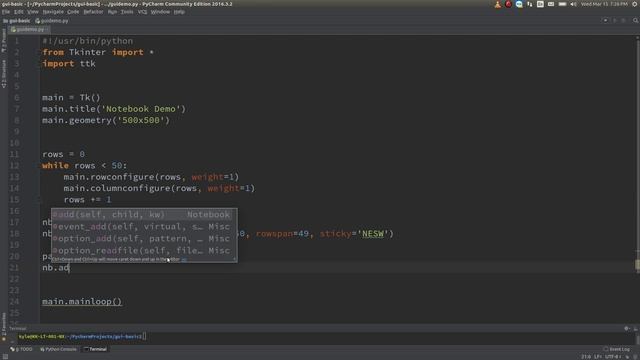This screenshot has height=360, width=640.
Task: Open the Event Log panel
Action: coord(617,349)
